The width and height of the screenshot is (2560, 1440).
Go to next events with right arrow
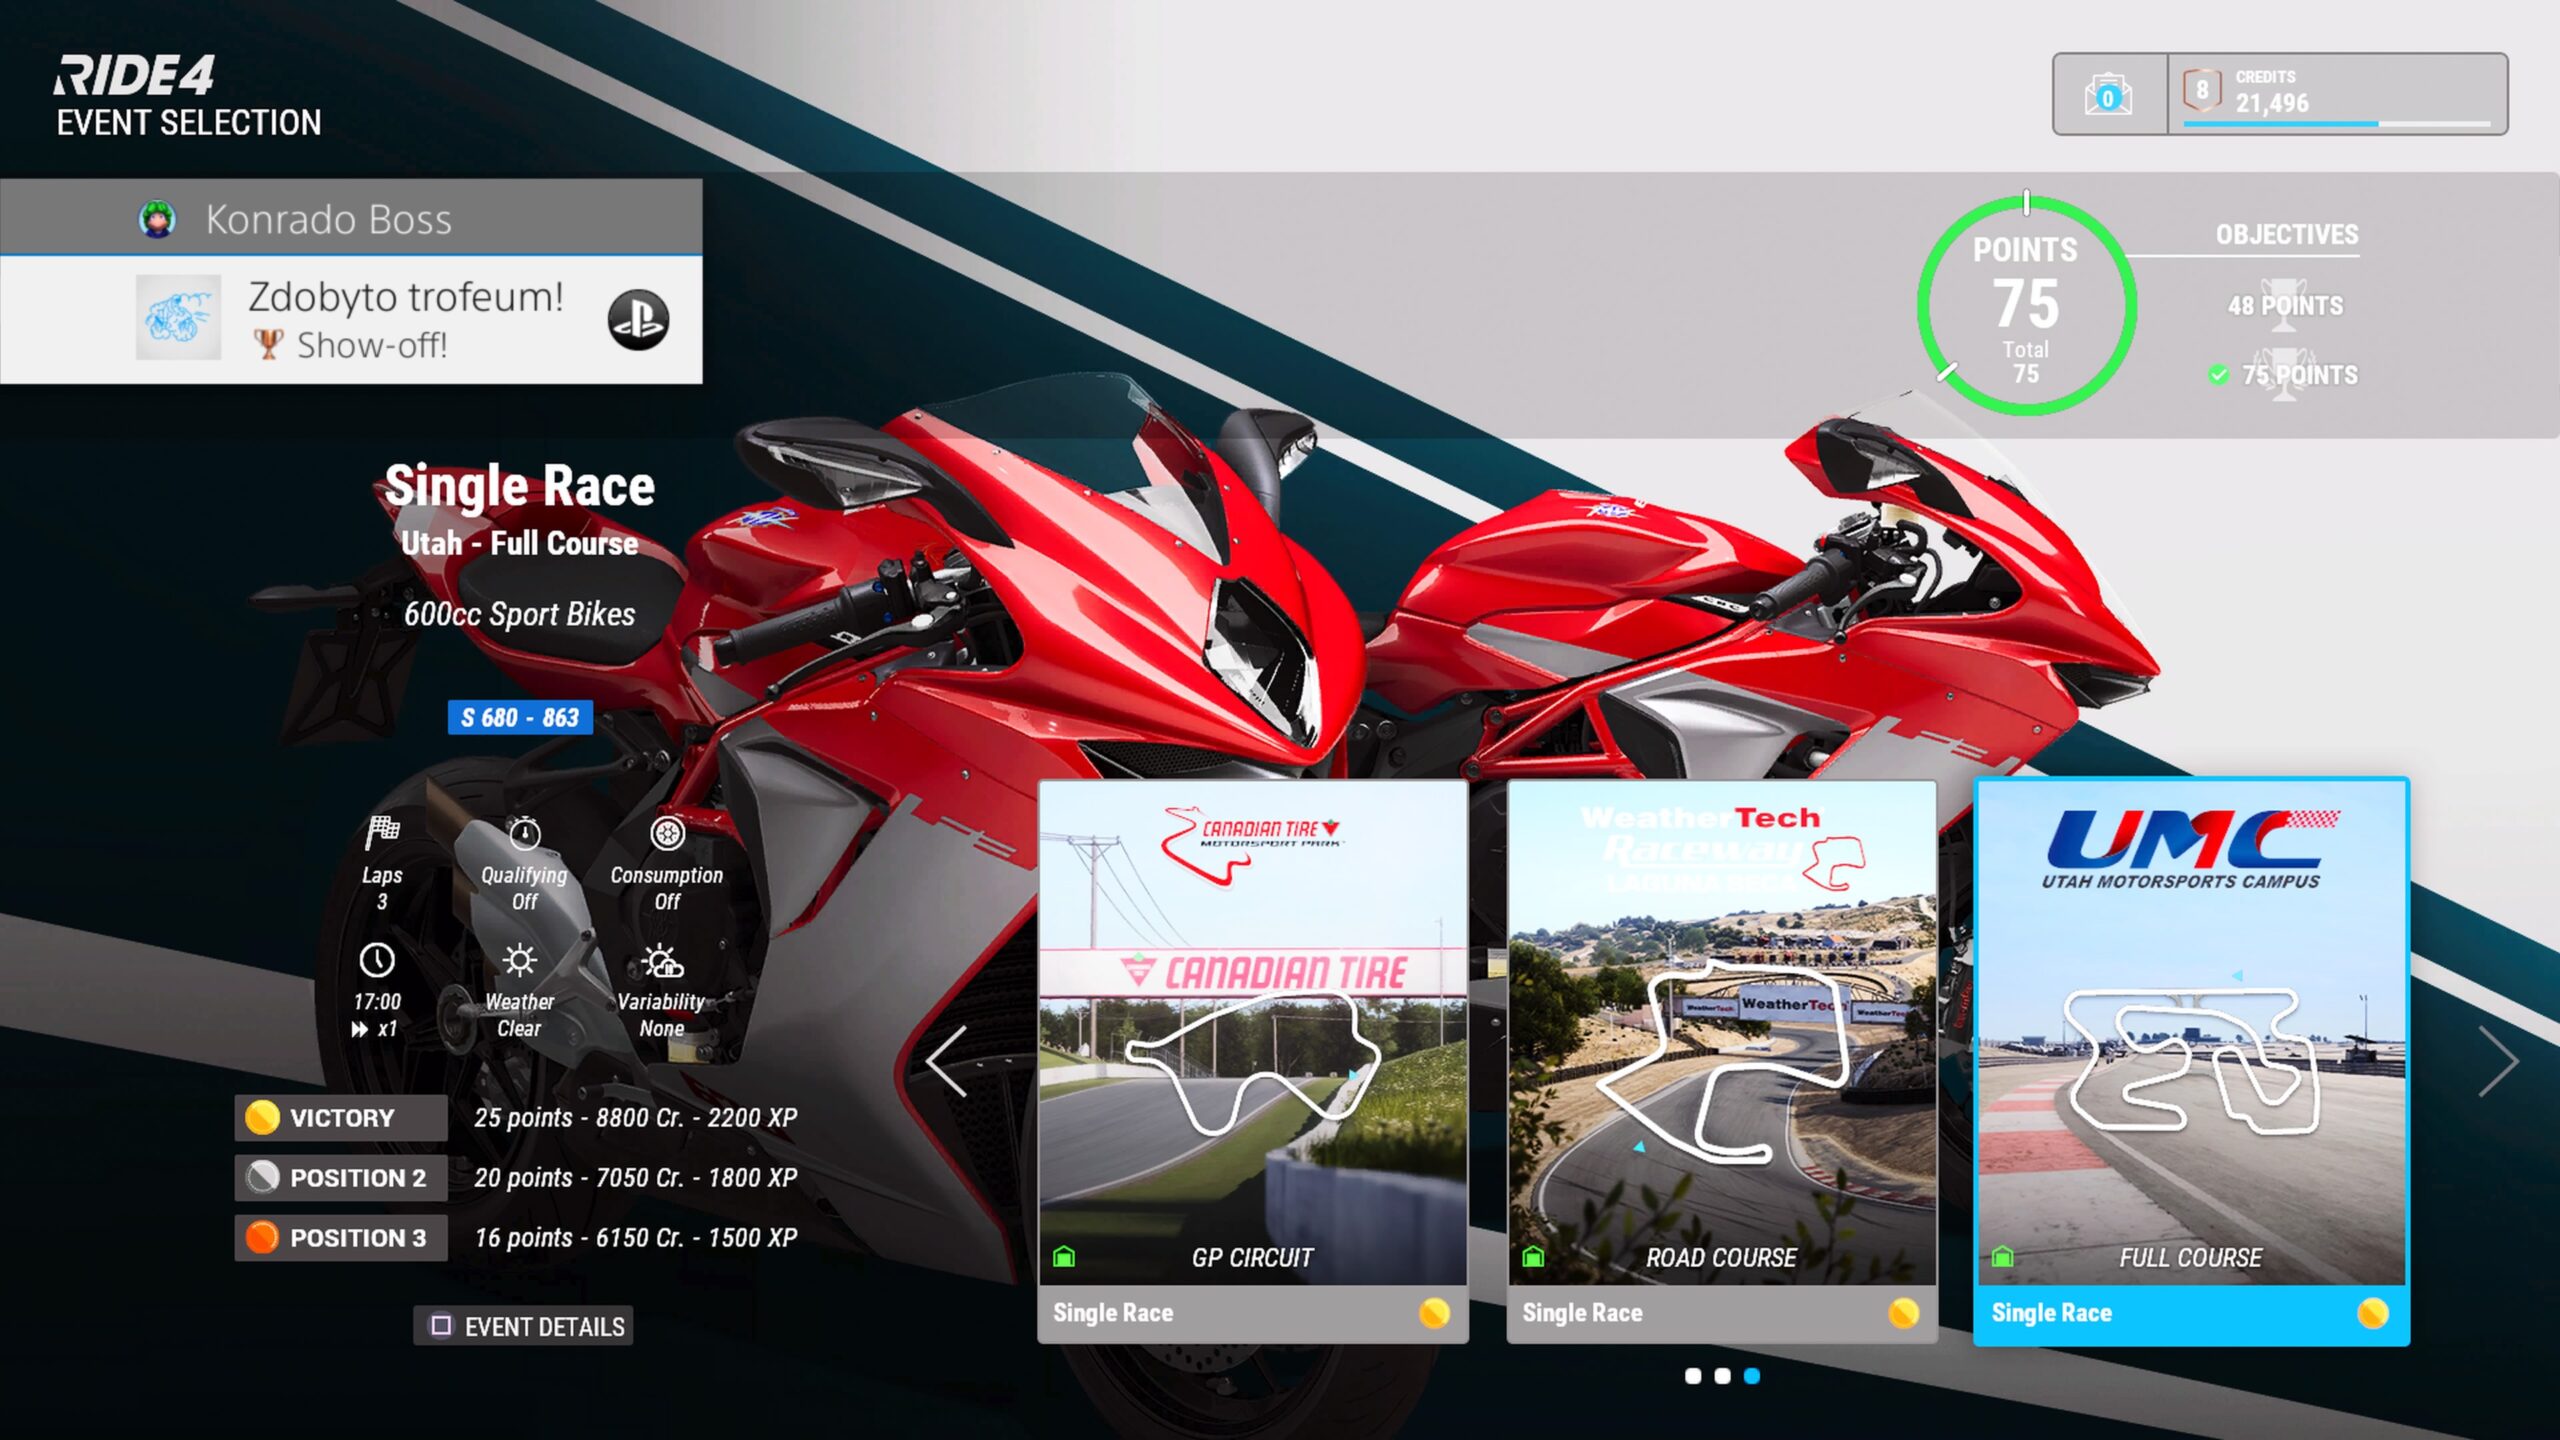click(2497, 1061)
